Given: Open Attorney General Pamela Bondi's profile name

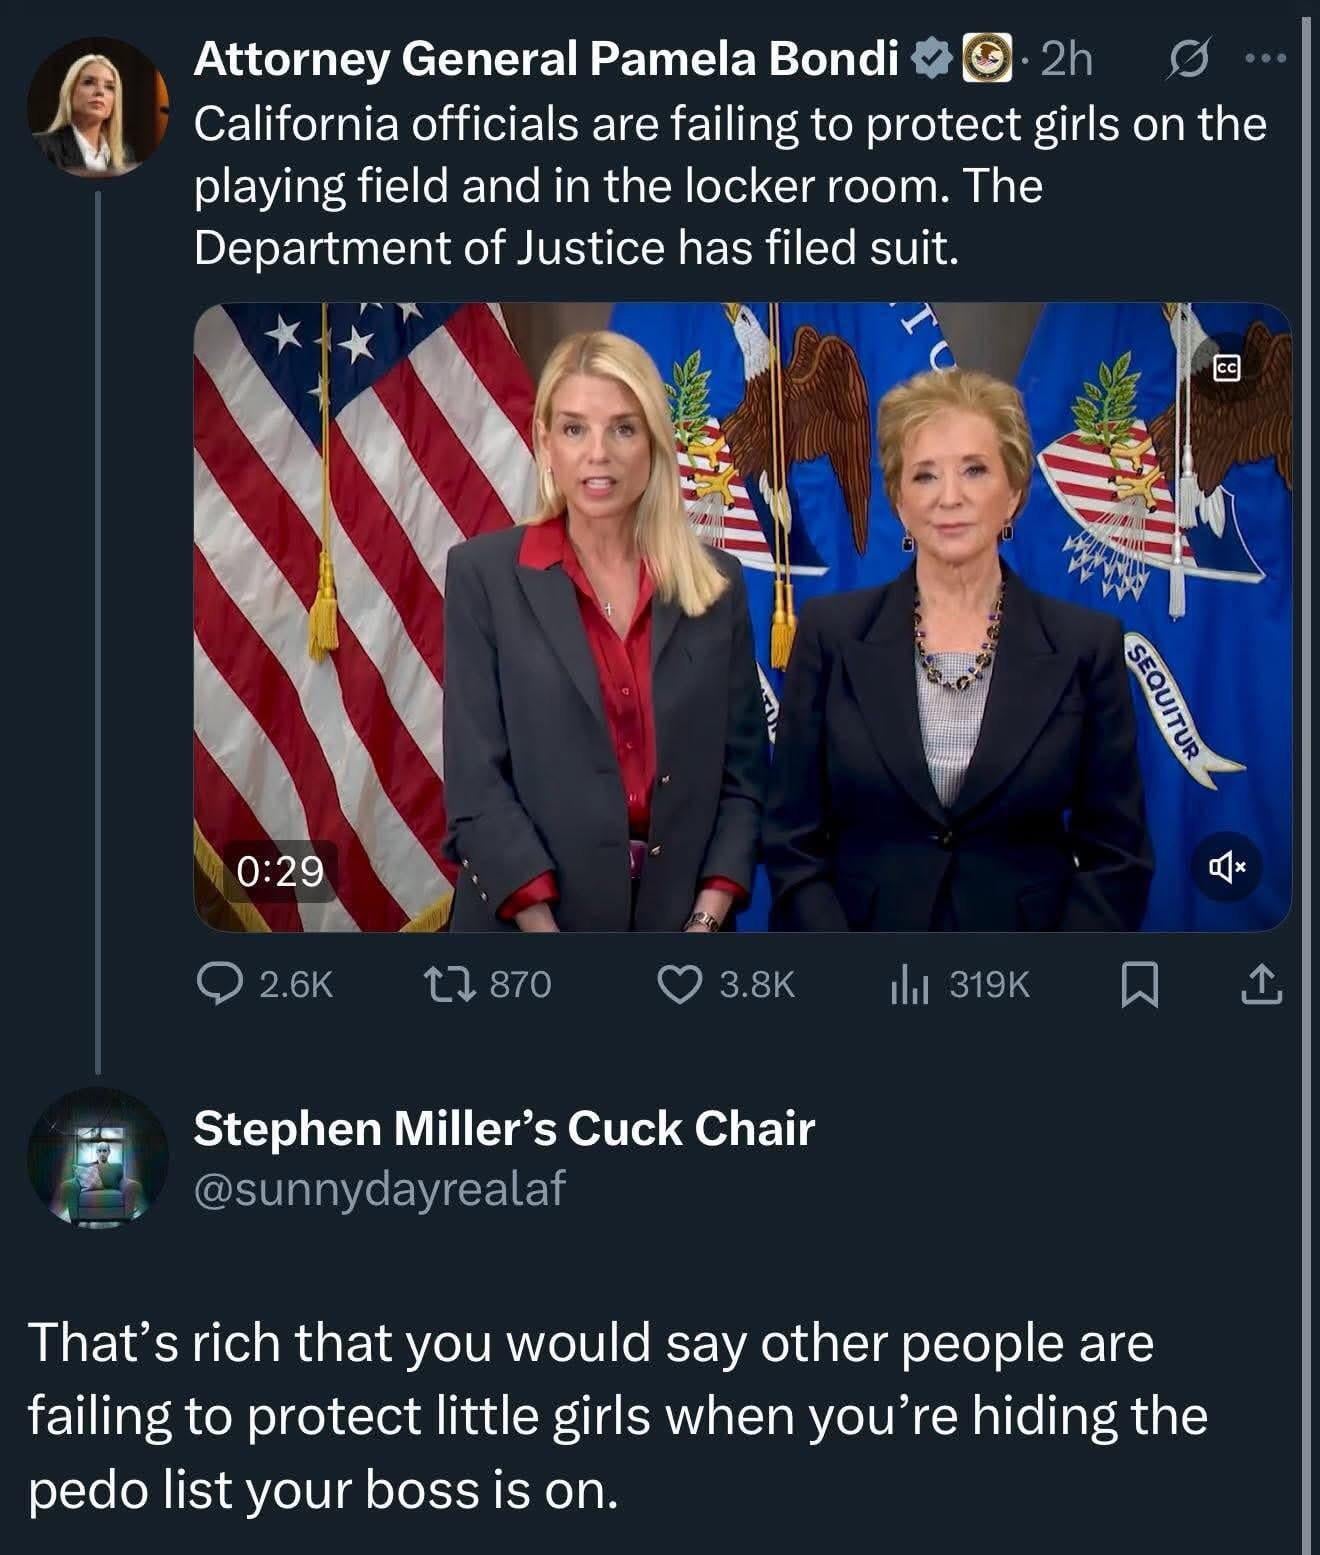Looking at the screenshot, I should (546, 61).
